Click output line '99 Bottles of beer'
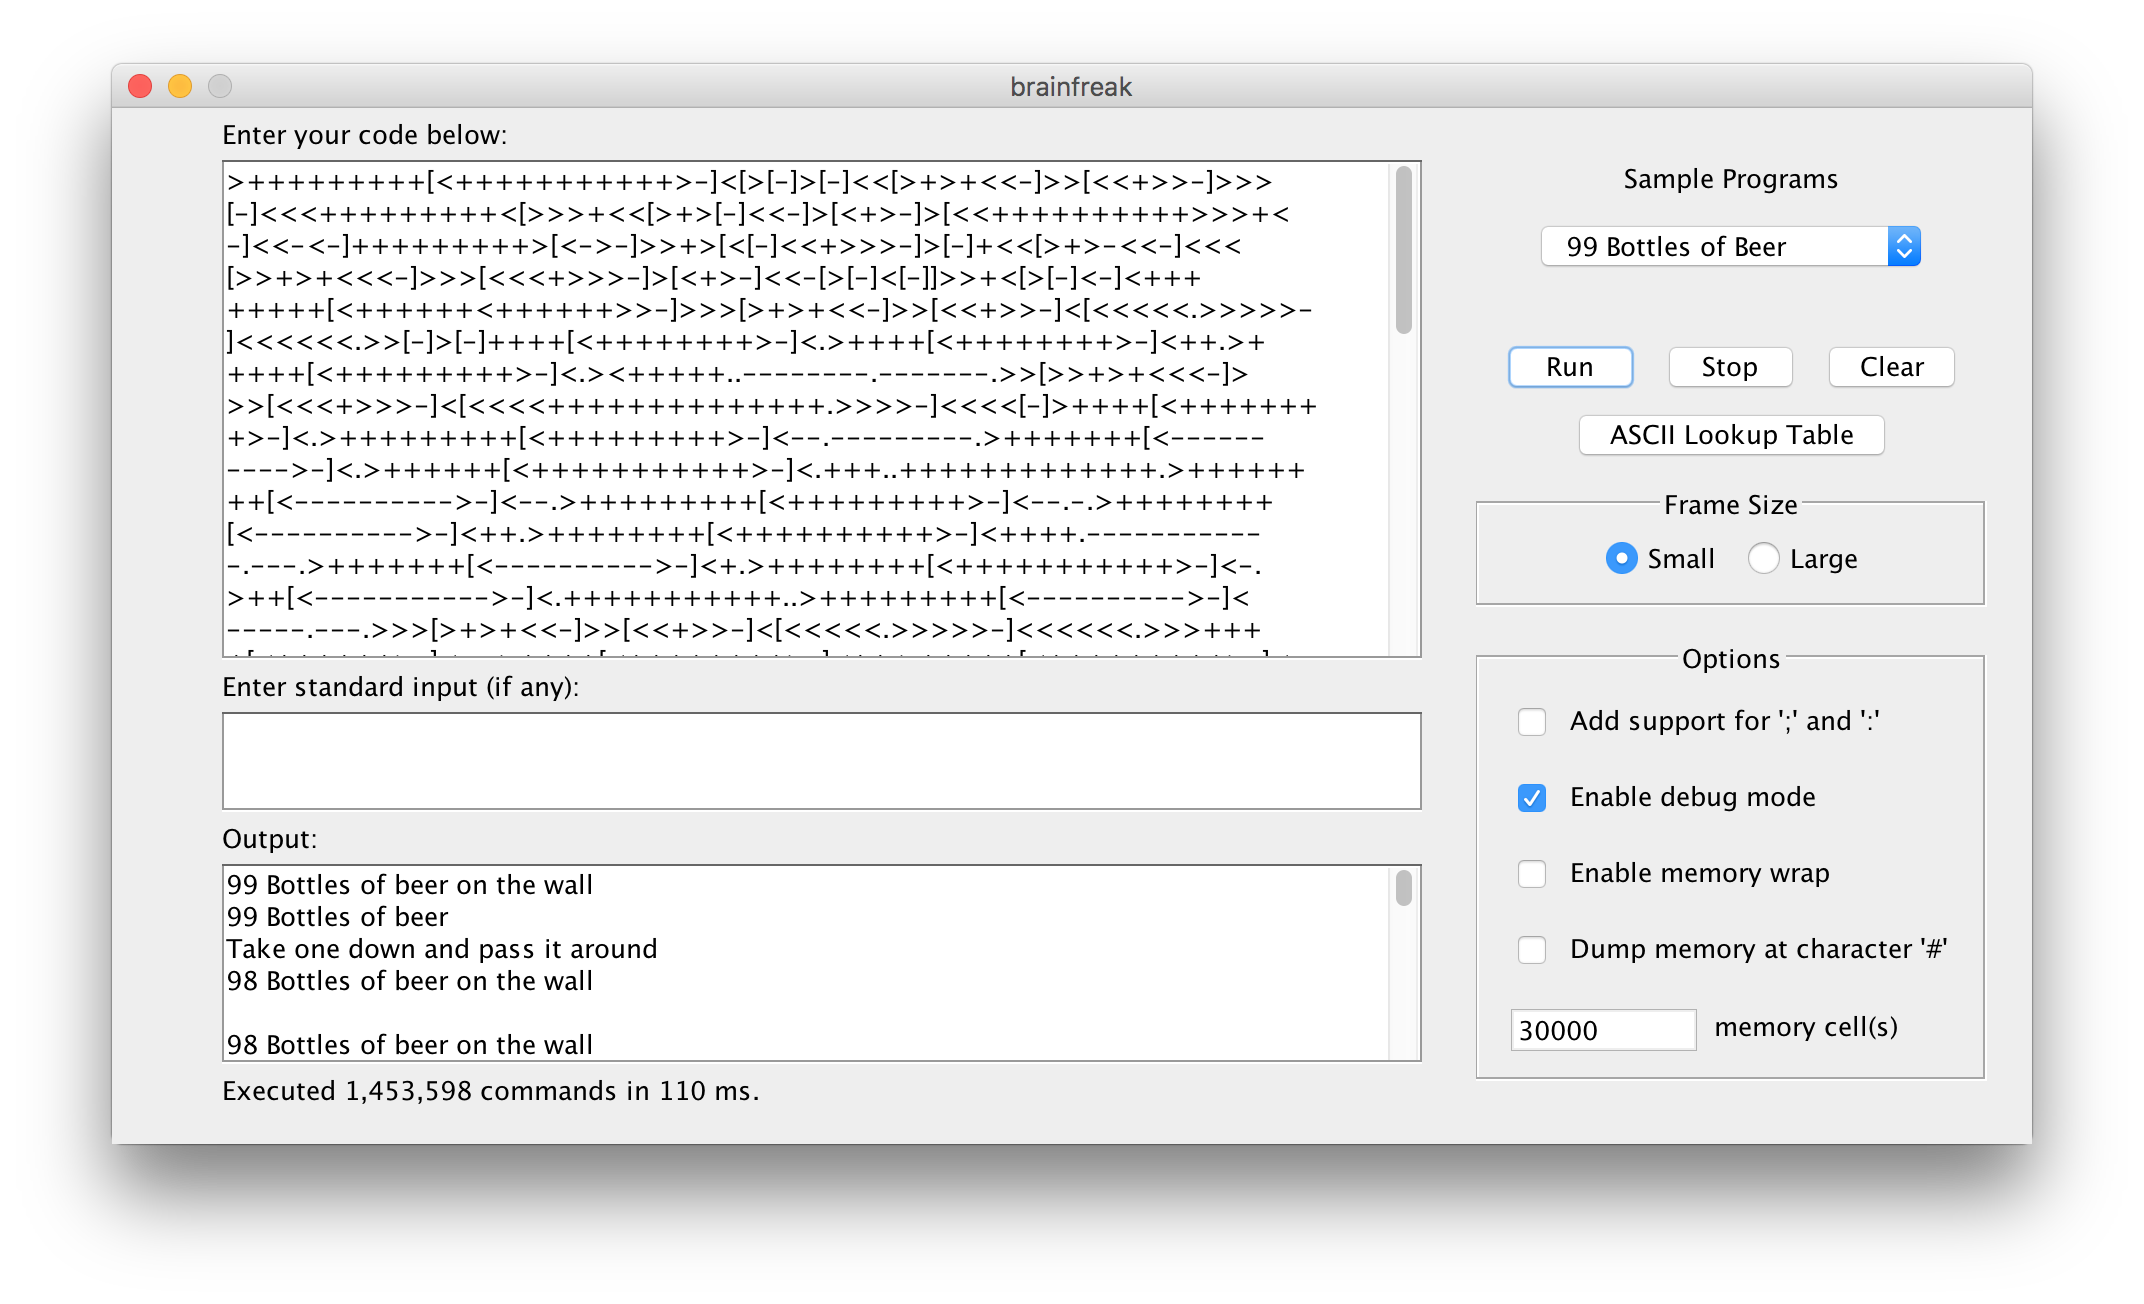The width and height of the screenshot is (2144, 1304). tap(337, 917)
